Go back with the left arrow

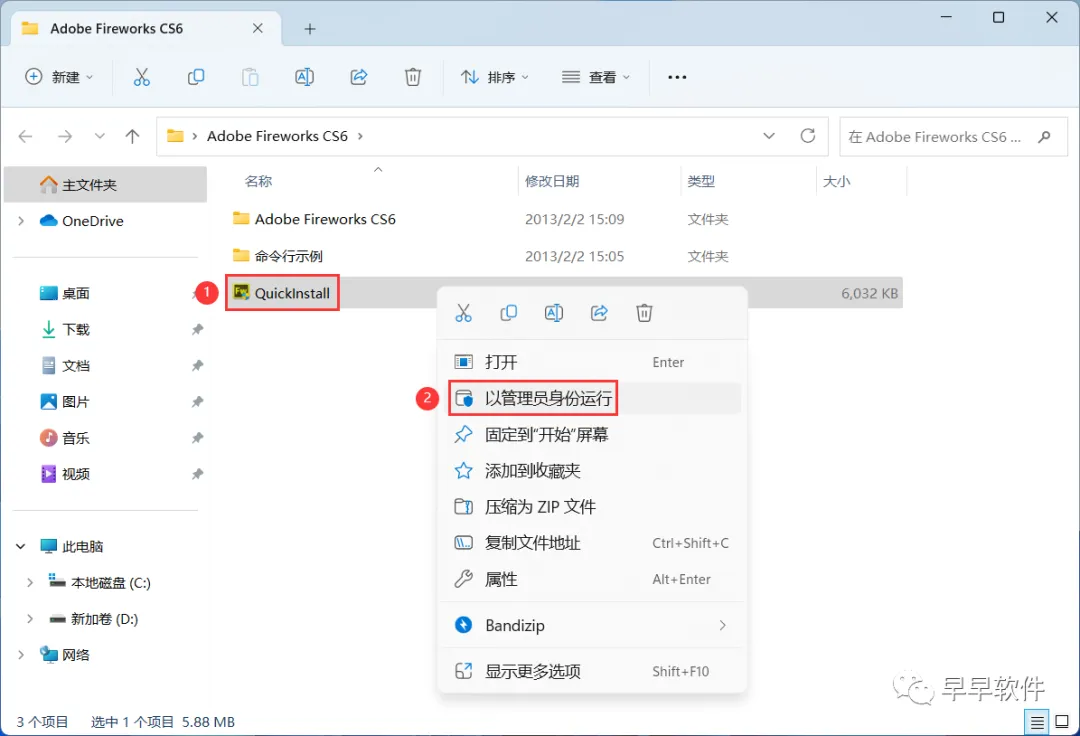(25, 136)
